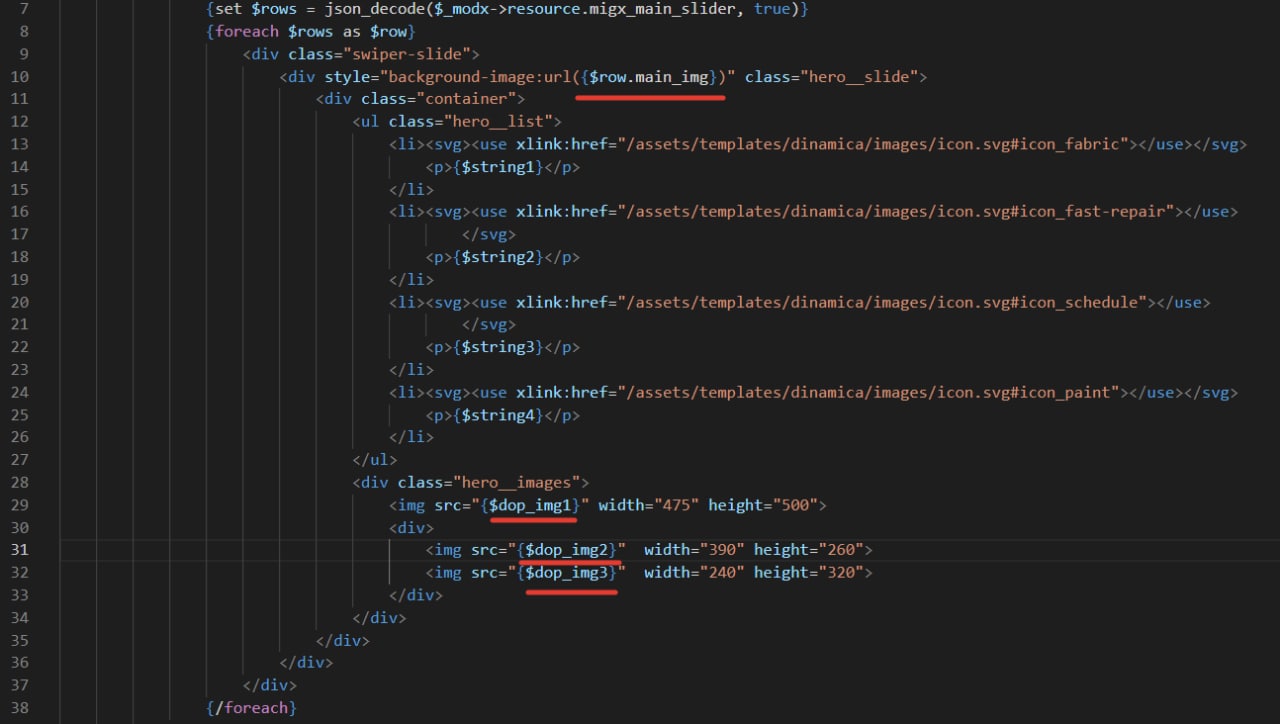Viewport: 1280px width, 724px height.
Task: Click the {$string4} placeholder
Action: pyautogui.click(x=497, y=415)
